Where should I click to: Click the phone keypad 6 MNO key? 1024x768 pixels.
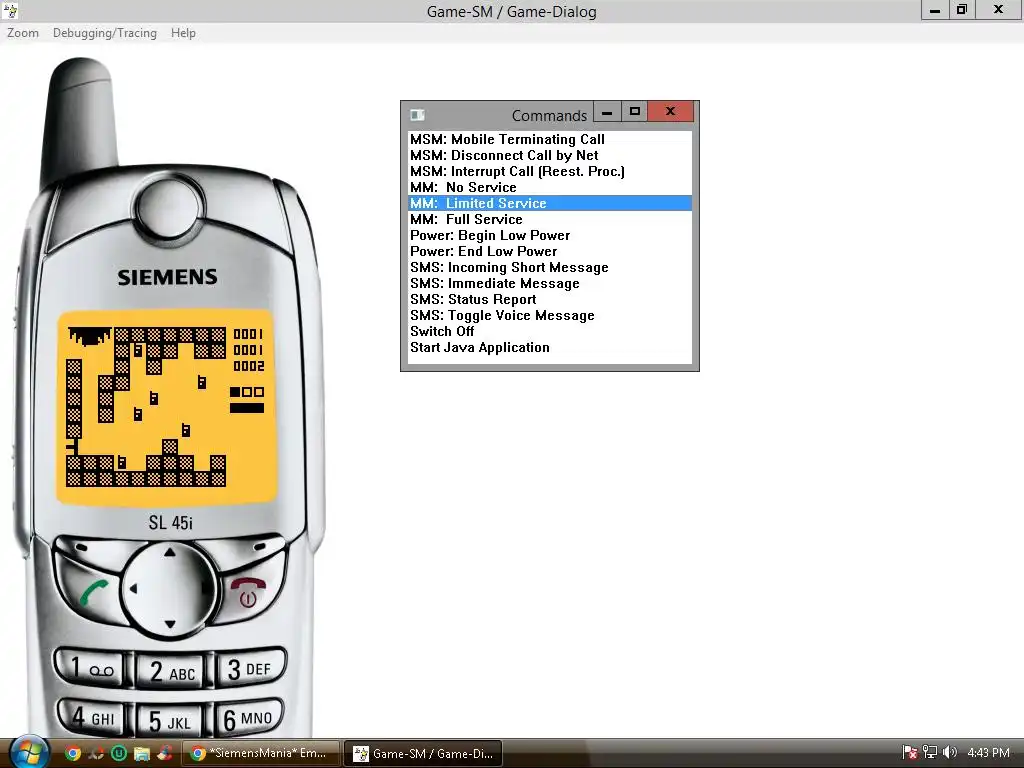[x=249, y=718]
